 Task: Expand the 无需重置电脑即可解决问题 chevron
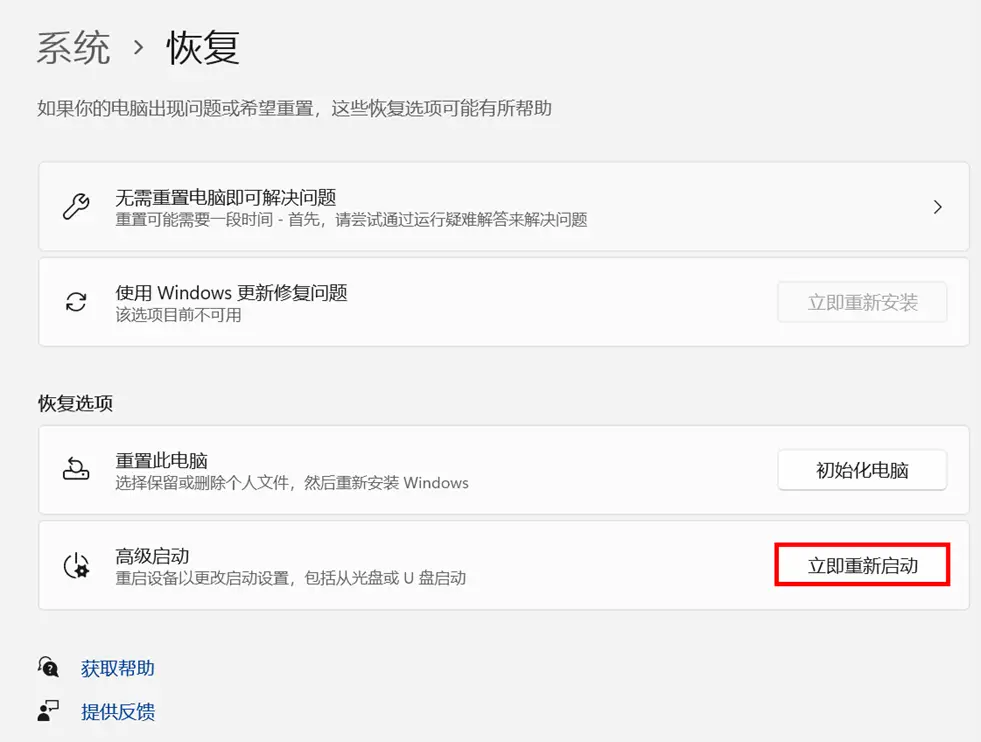pos(937,206)
